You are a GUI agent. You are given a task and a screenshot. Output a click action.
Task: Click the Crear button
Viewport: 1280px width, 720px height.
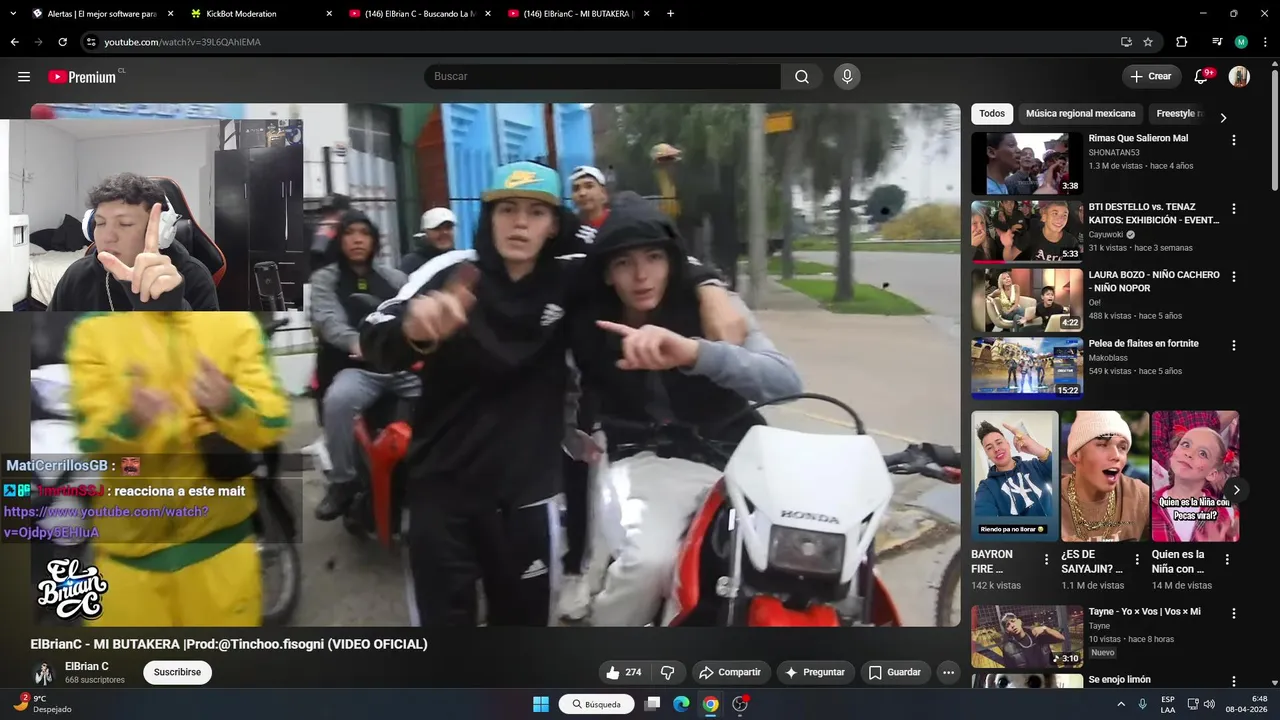1150,77
